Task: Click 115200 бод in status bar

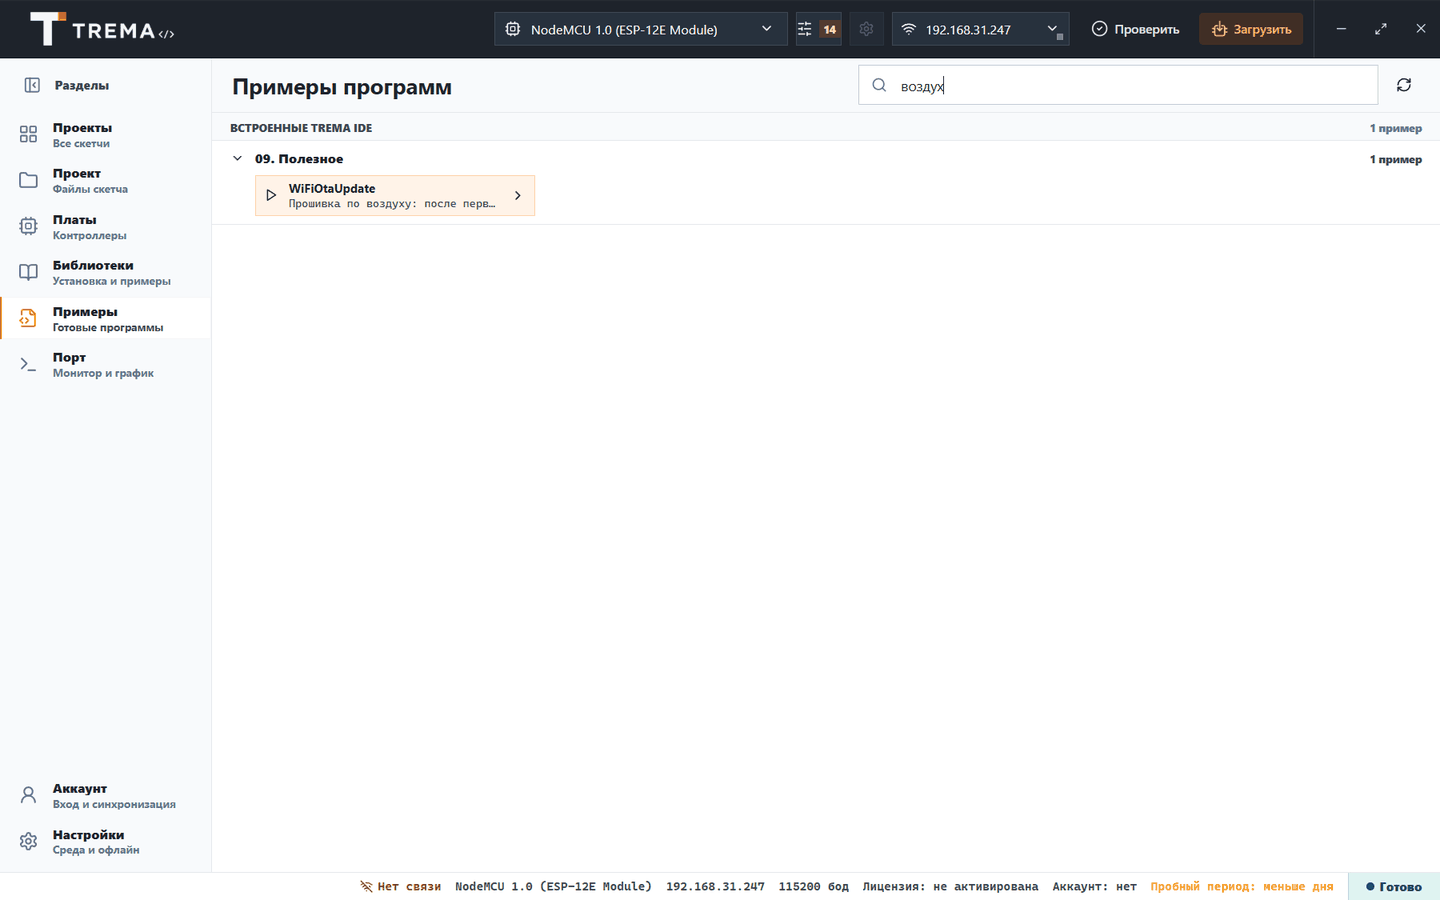Action: [813, 886]
